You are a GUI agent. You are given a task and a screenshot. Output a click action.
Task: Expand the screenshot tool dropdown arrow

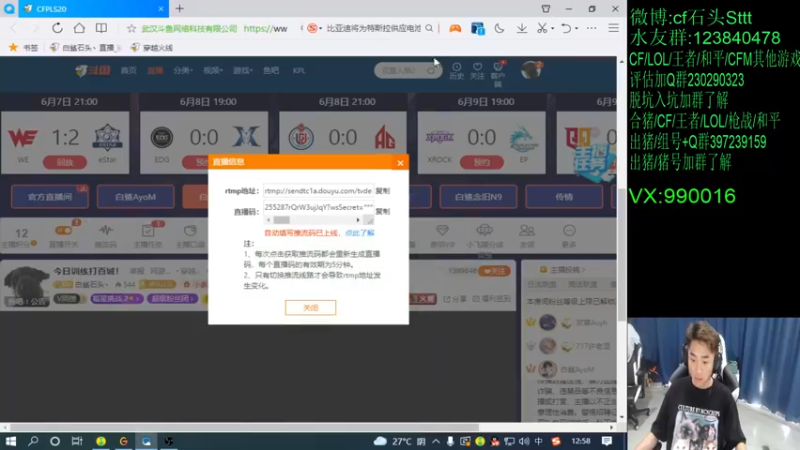[553, 29]
